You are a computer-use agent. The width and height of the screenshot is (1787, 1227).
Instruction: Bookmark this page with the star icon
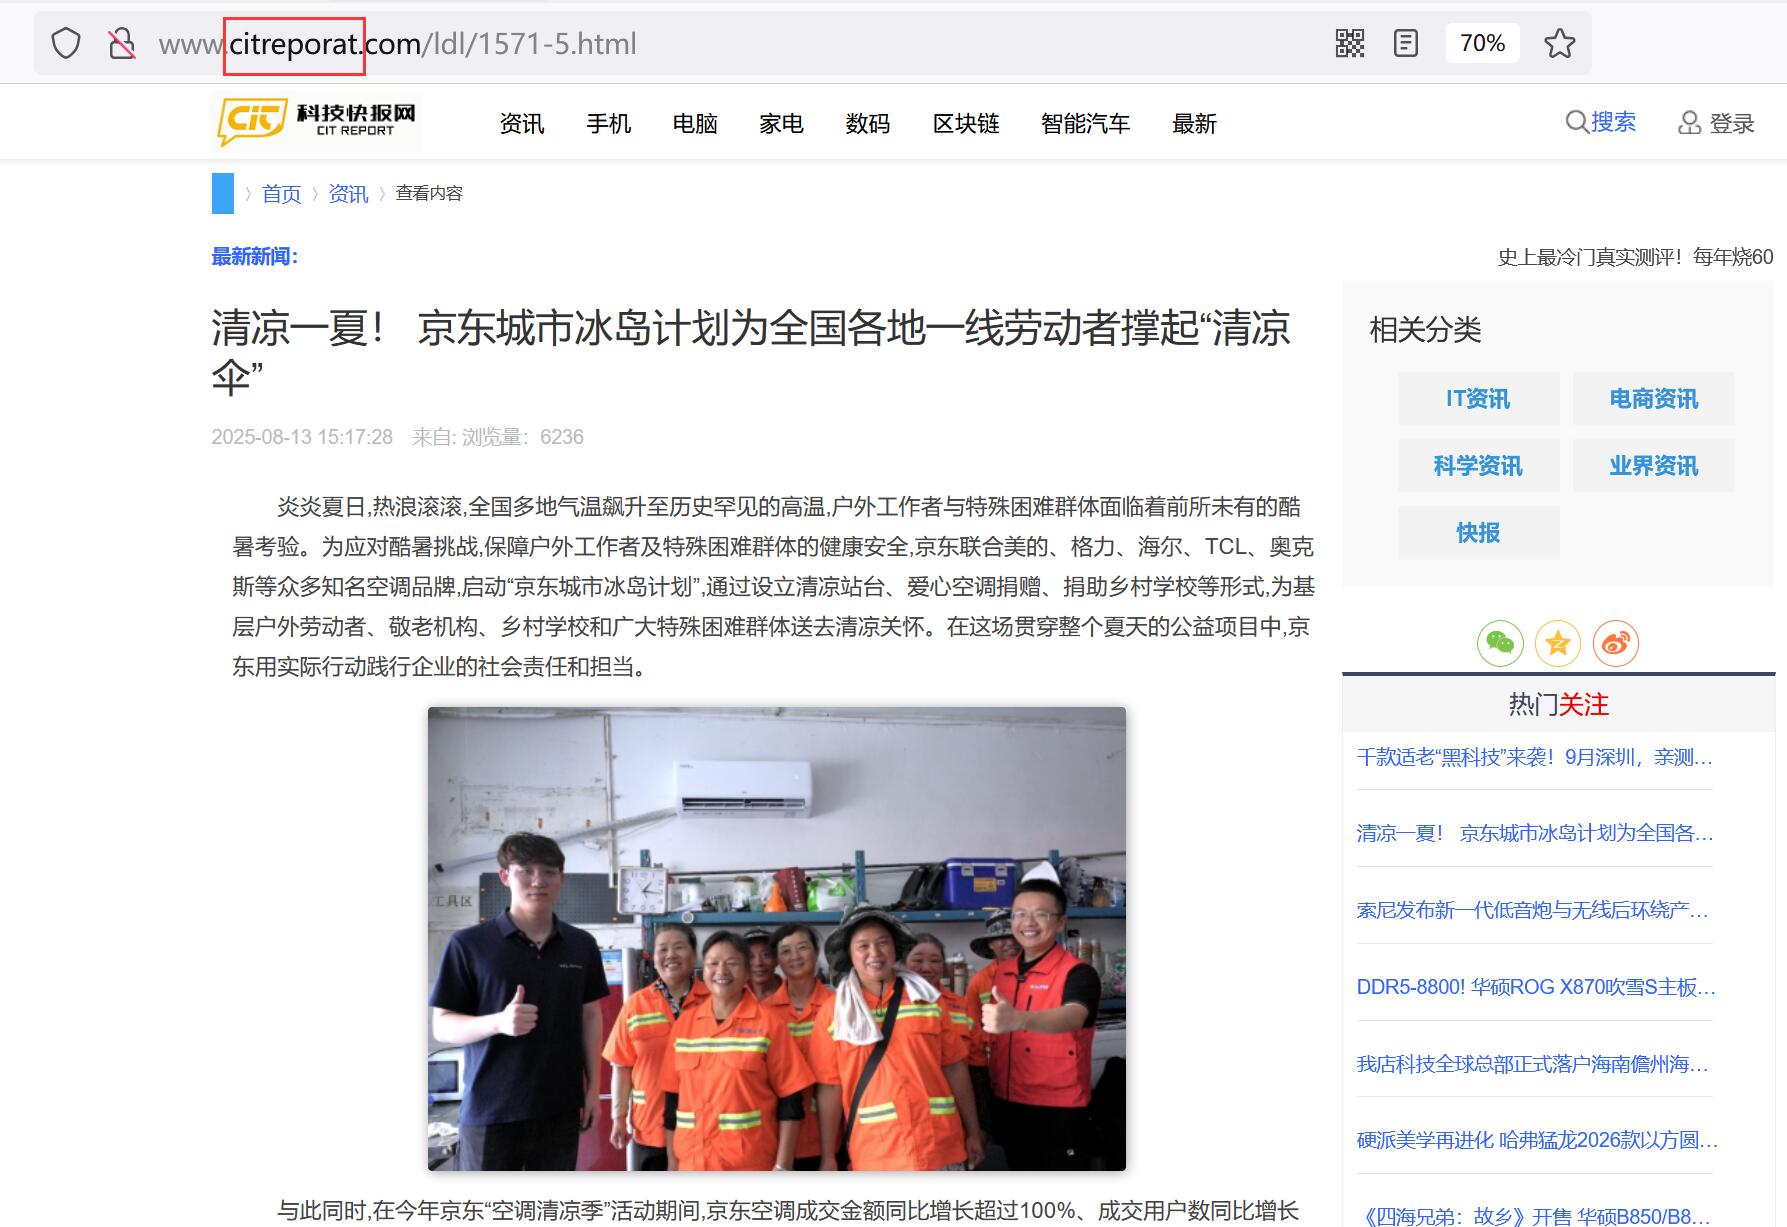(x=1560, y=43)
